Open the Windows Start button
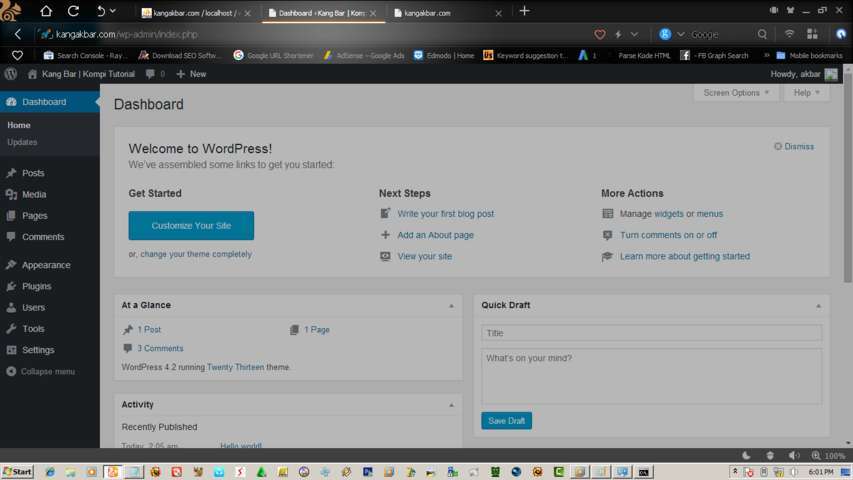 pyautogui.click(x=17, y=472)
